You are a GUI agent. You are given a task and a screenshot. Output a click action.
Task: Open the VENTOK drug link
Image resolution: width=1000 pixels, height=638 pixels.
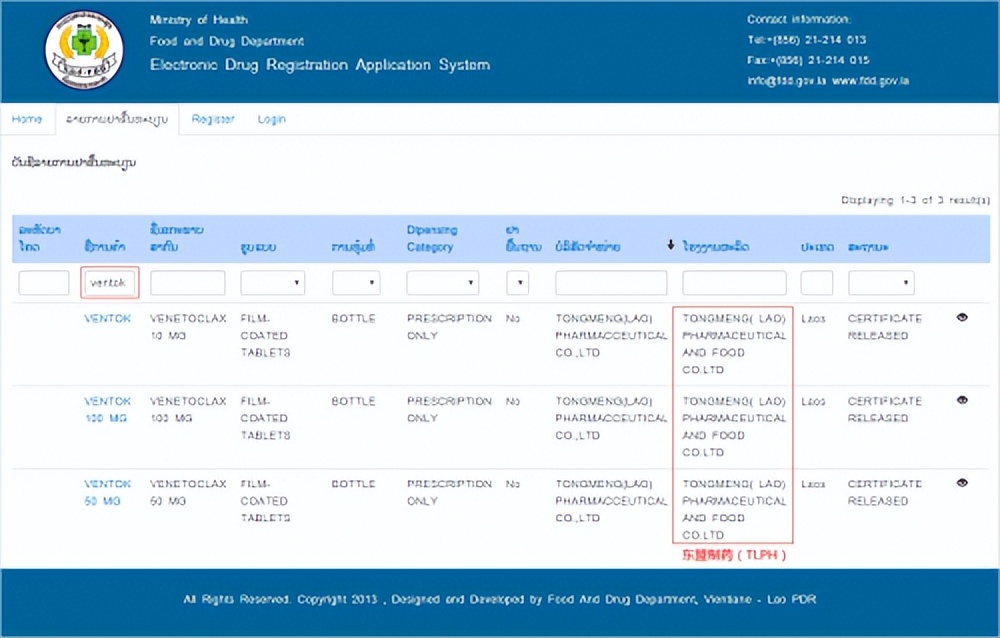pyautogui.click(x=107, y=319)
